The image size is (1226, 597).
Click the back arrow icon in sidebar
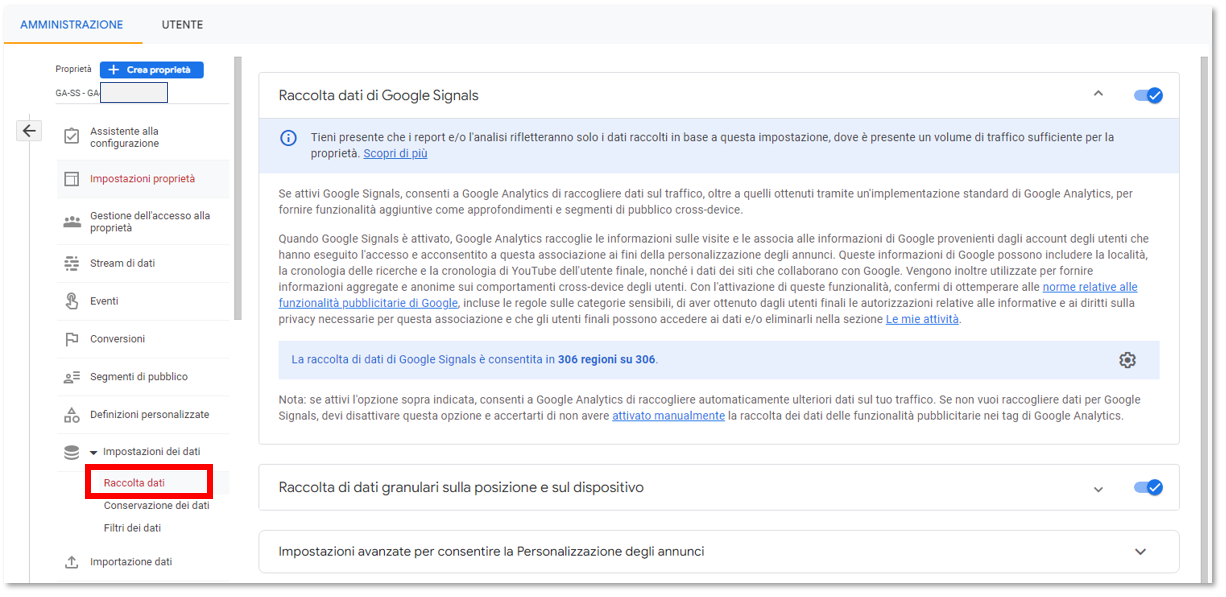30,130
